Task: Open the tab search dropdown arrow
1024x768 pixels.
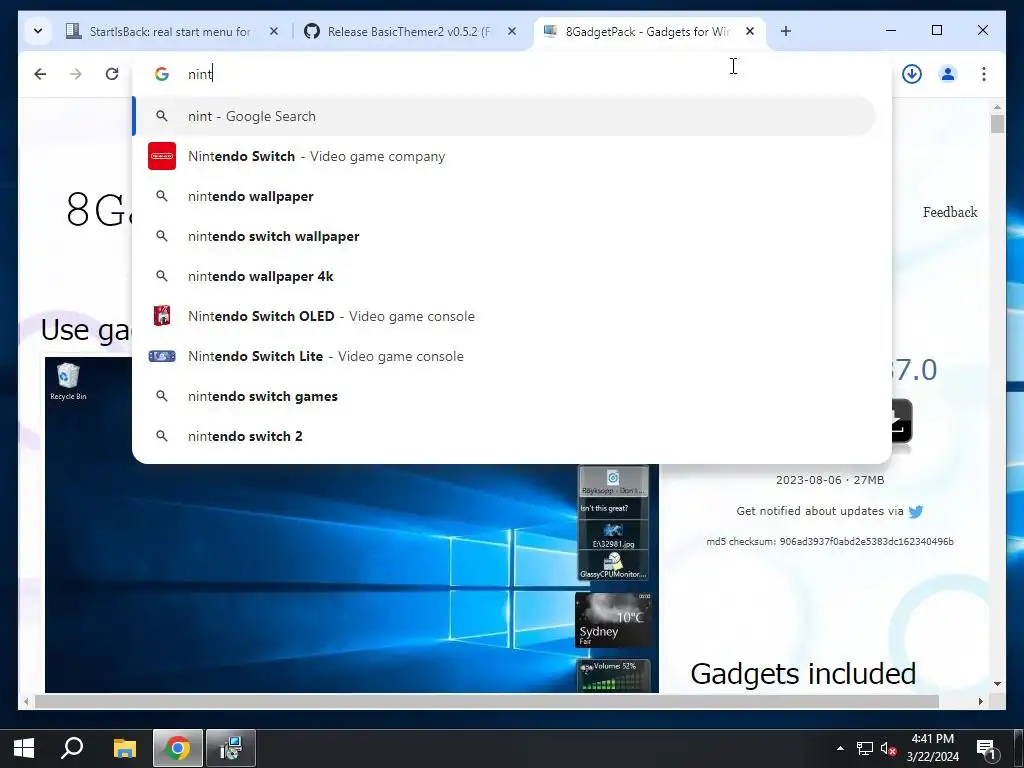Action: (38, 31)
